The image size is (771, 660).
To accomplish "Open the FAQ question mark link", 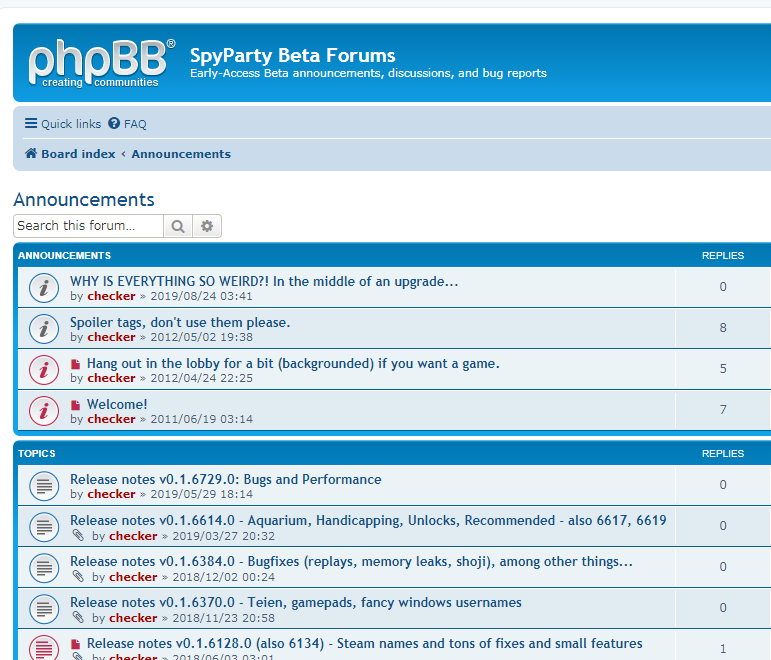I will (127, 123).
